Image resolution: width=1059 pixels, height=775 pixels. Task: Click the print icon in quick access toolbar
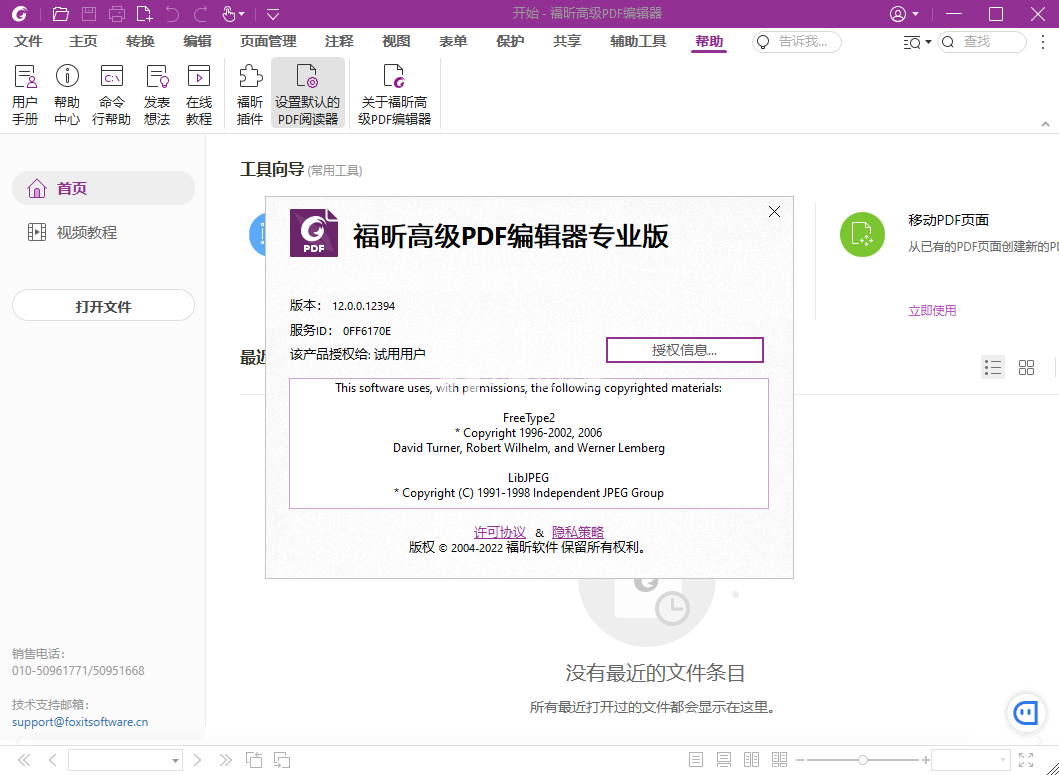(117, 14)
